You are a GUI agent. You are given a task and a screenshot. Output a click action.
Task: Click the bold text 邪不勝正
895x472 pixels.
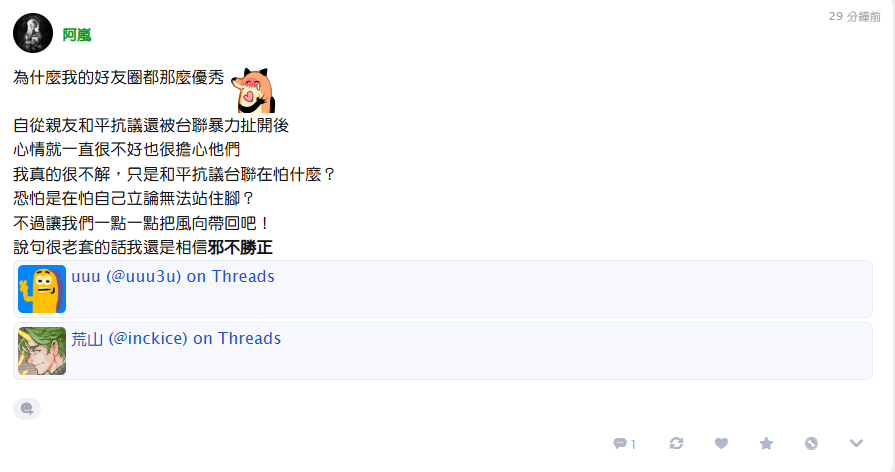point(240,247)
